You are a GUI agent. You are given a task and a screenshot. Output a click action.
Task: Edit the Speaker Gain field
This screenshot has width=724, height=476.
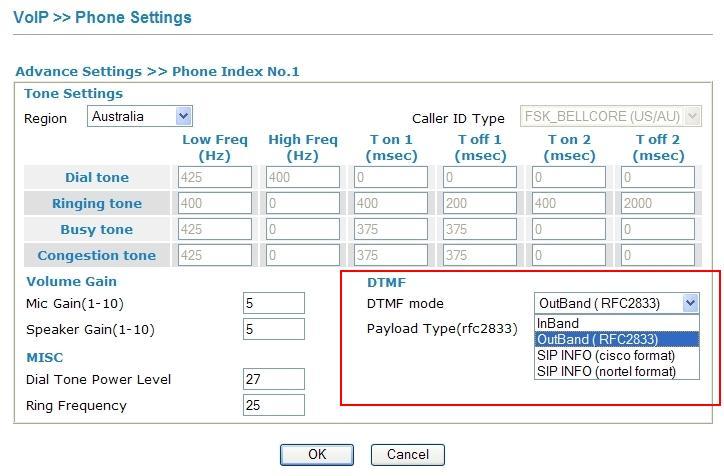click(x=274, y=329)
